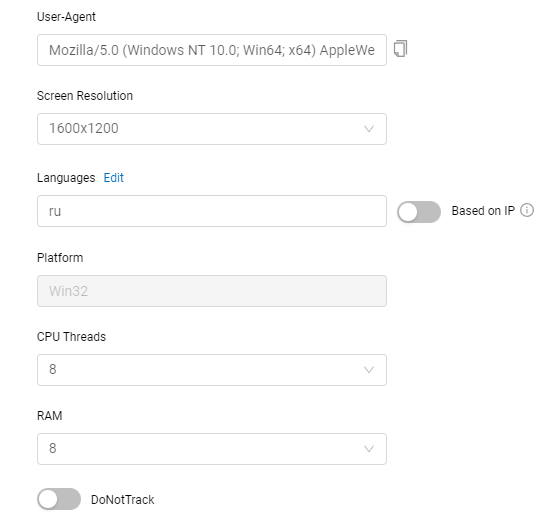Open the 1600x1200 Screen Resolution dropdown
Viewport: 560px width, 530px height.
[x=212, y=129]
